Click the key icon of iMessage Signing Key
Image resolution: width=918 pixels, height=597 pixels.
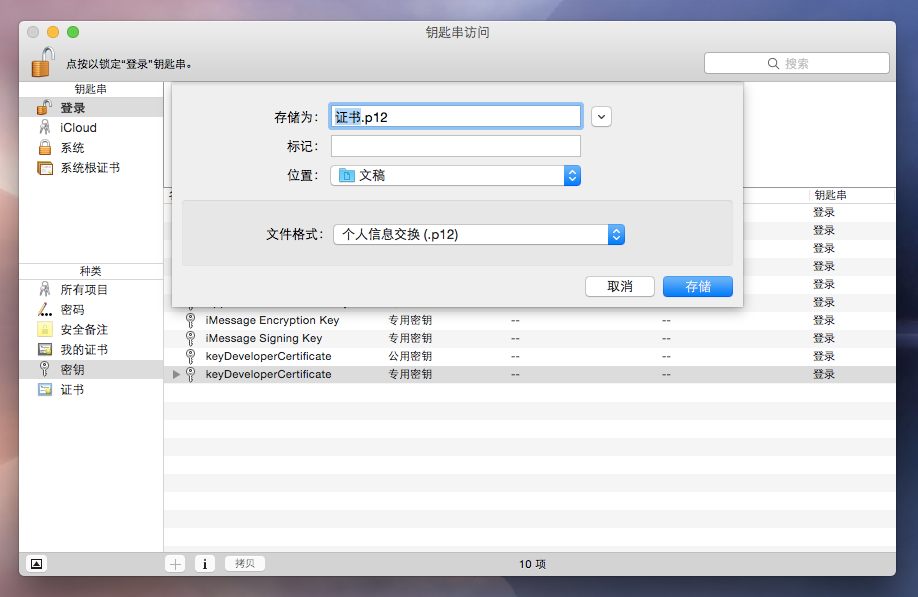[190, 338]
